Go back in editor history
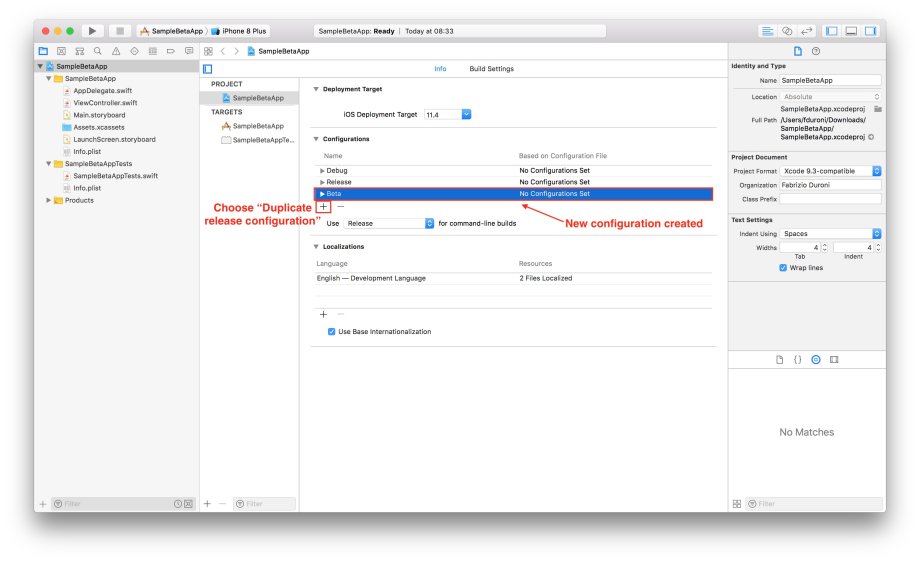The image size is (920, 561). [x=223, y=51]
